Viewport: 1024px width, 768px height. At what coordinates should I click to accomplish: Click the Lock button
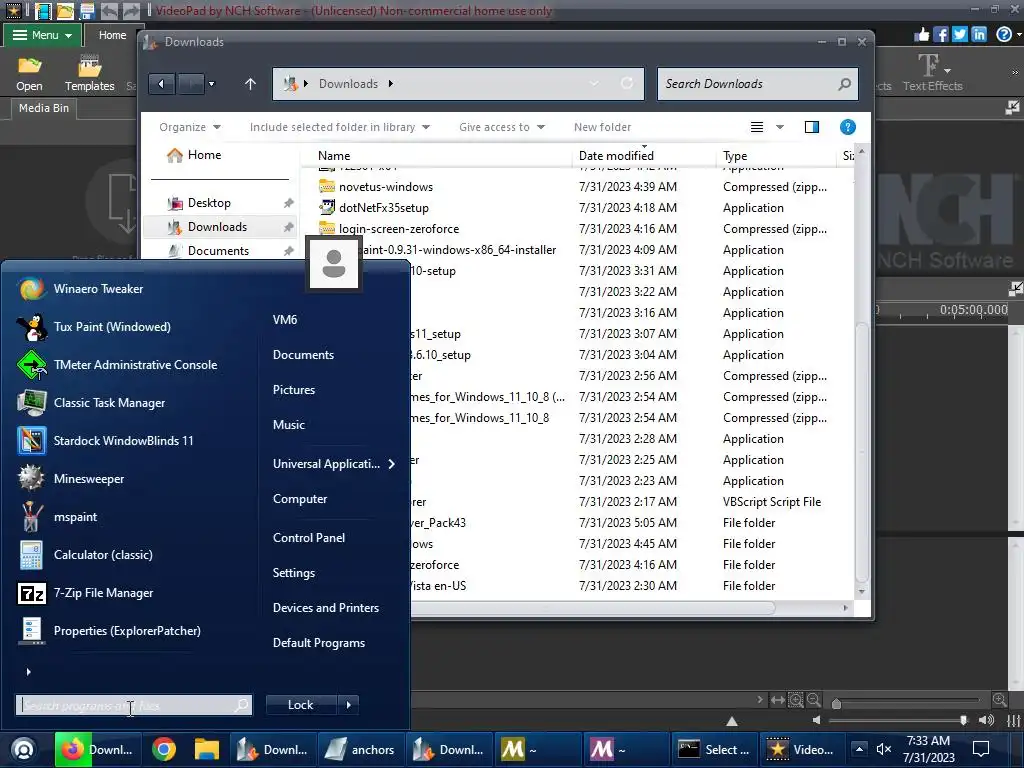[x=301, y=705]
